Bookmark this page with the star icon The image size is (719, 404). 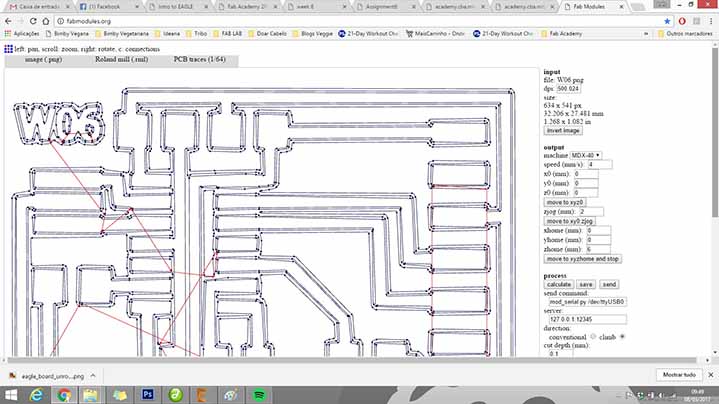tap(667, 21)
